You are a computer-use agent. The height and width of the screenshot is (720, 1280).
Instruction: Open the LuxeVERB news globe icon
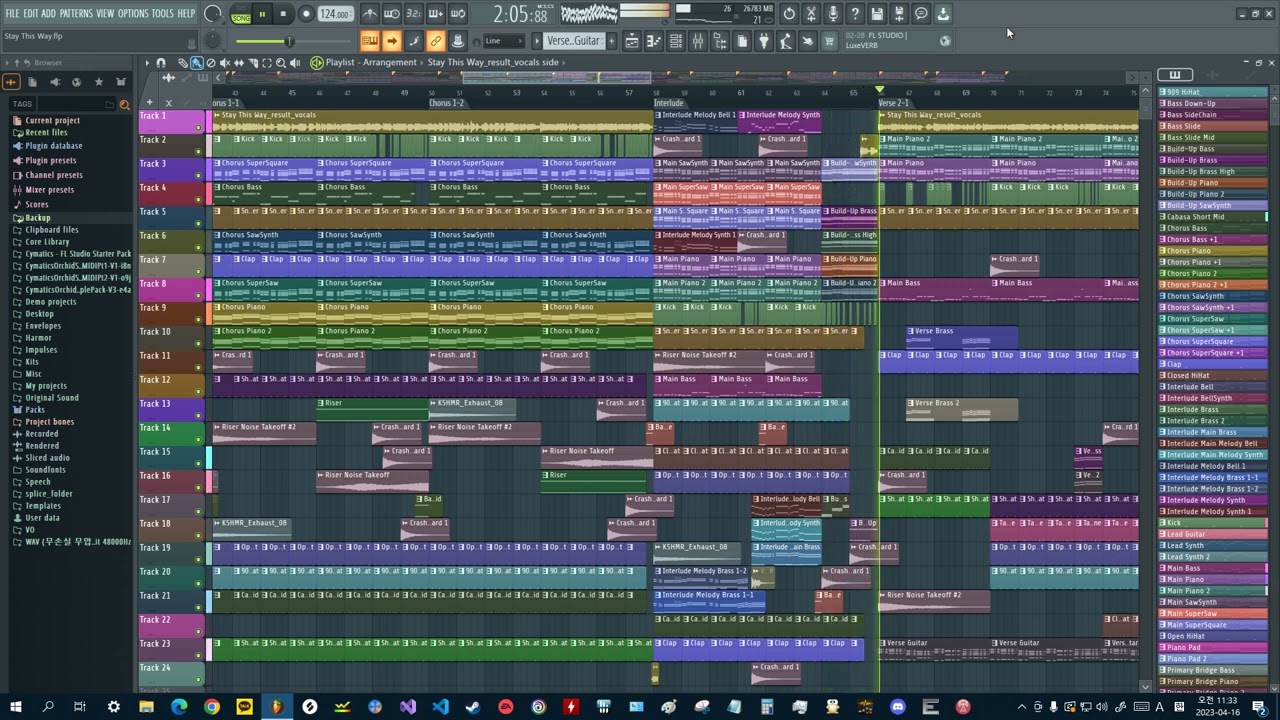point(945,41)
